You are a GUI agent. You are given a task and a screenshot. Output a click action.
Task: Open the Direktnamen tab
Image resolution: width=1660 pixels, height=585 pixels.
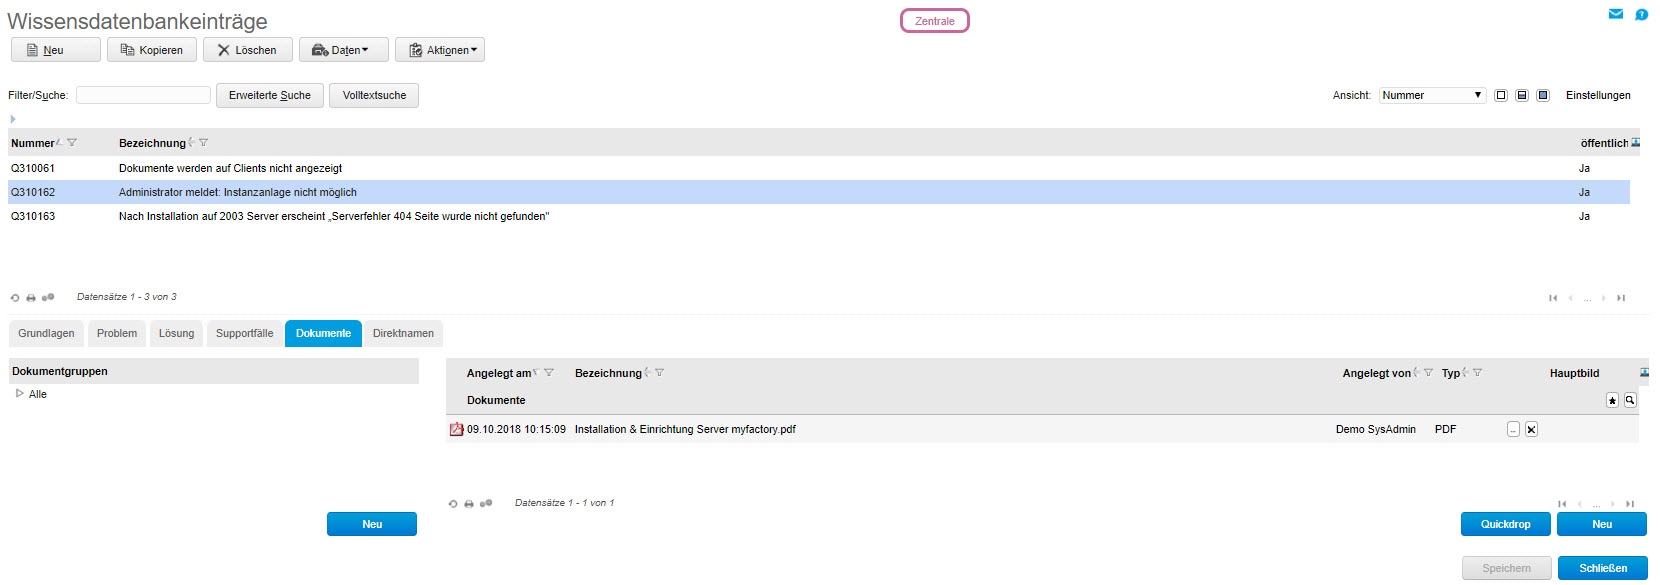403,334
